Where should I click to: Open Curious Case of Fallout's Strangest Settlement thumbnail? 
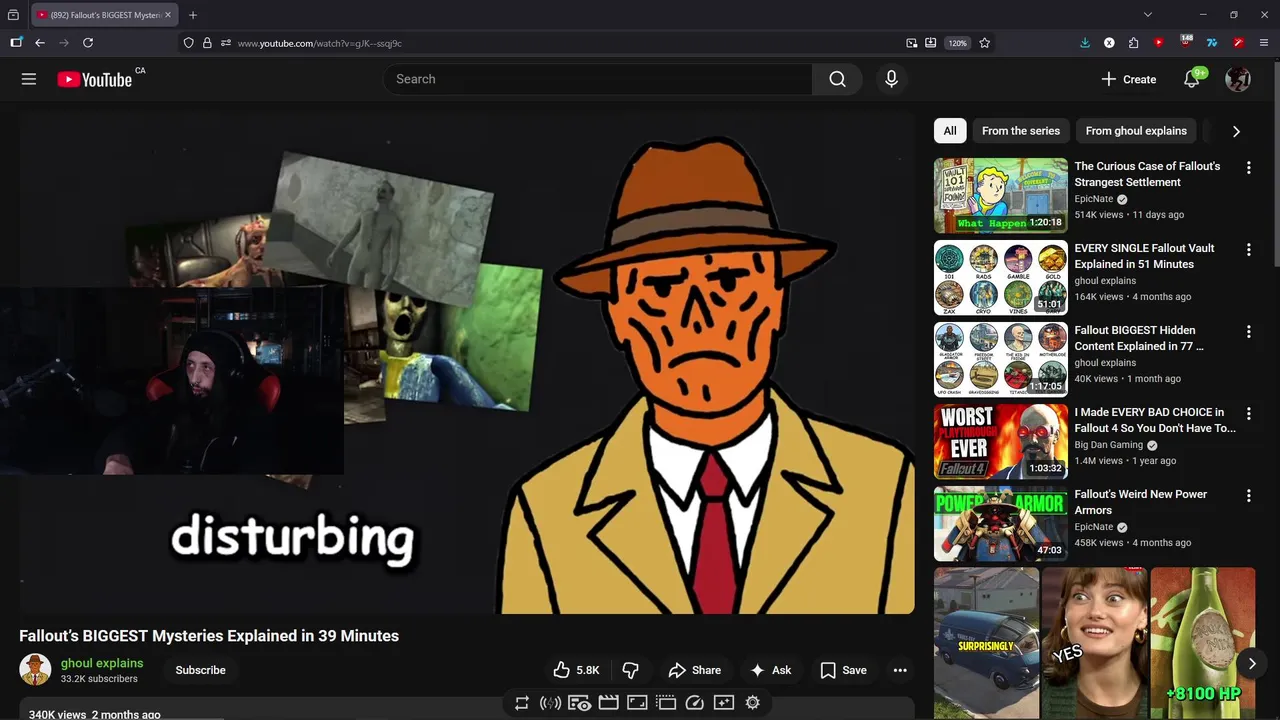coord(1001,195)
